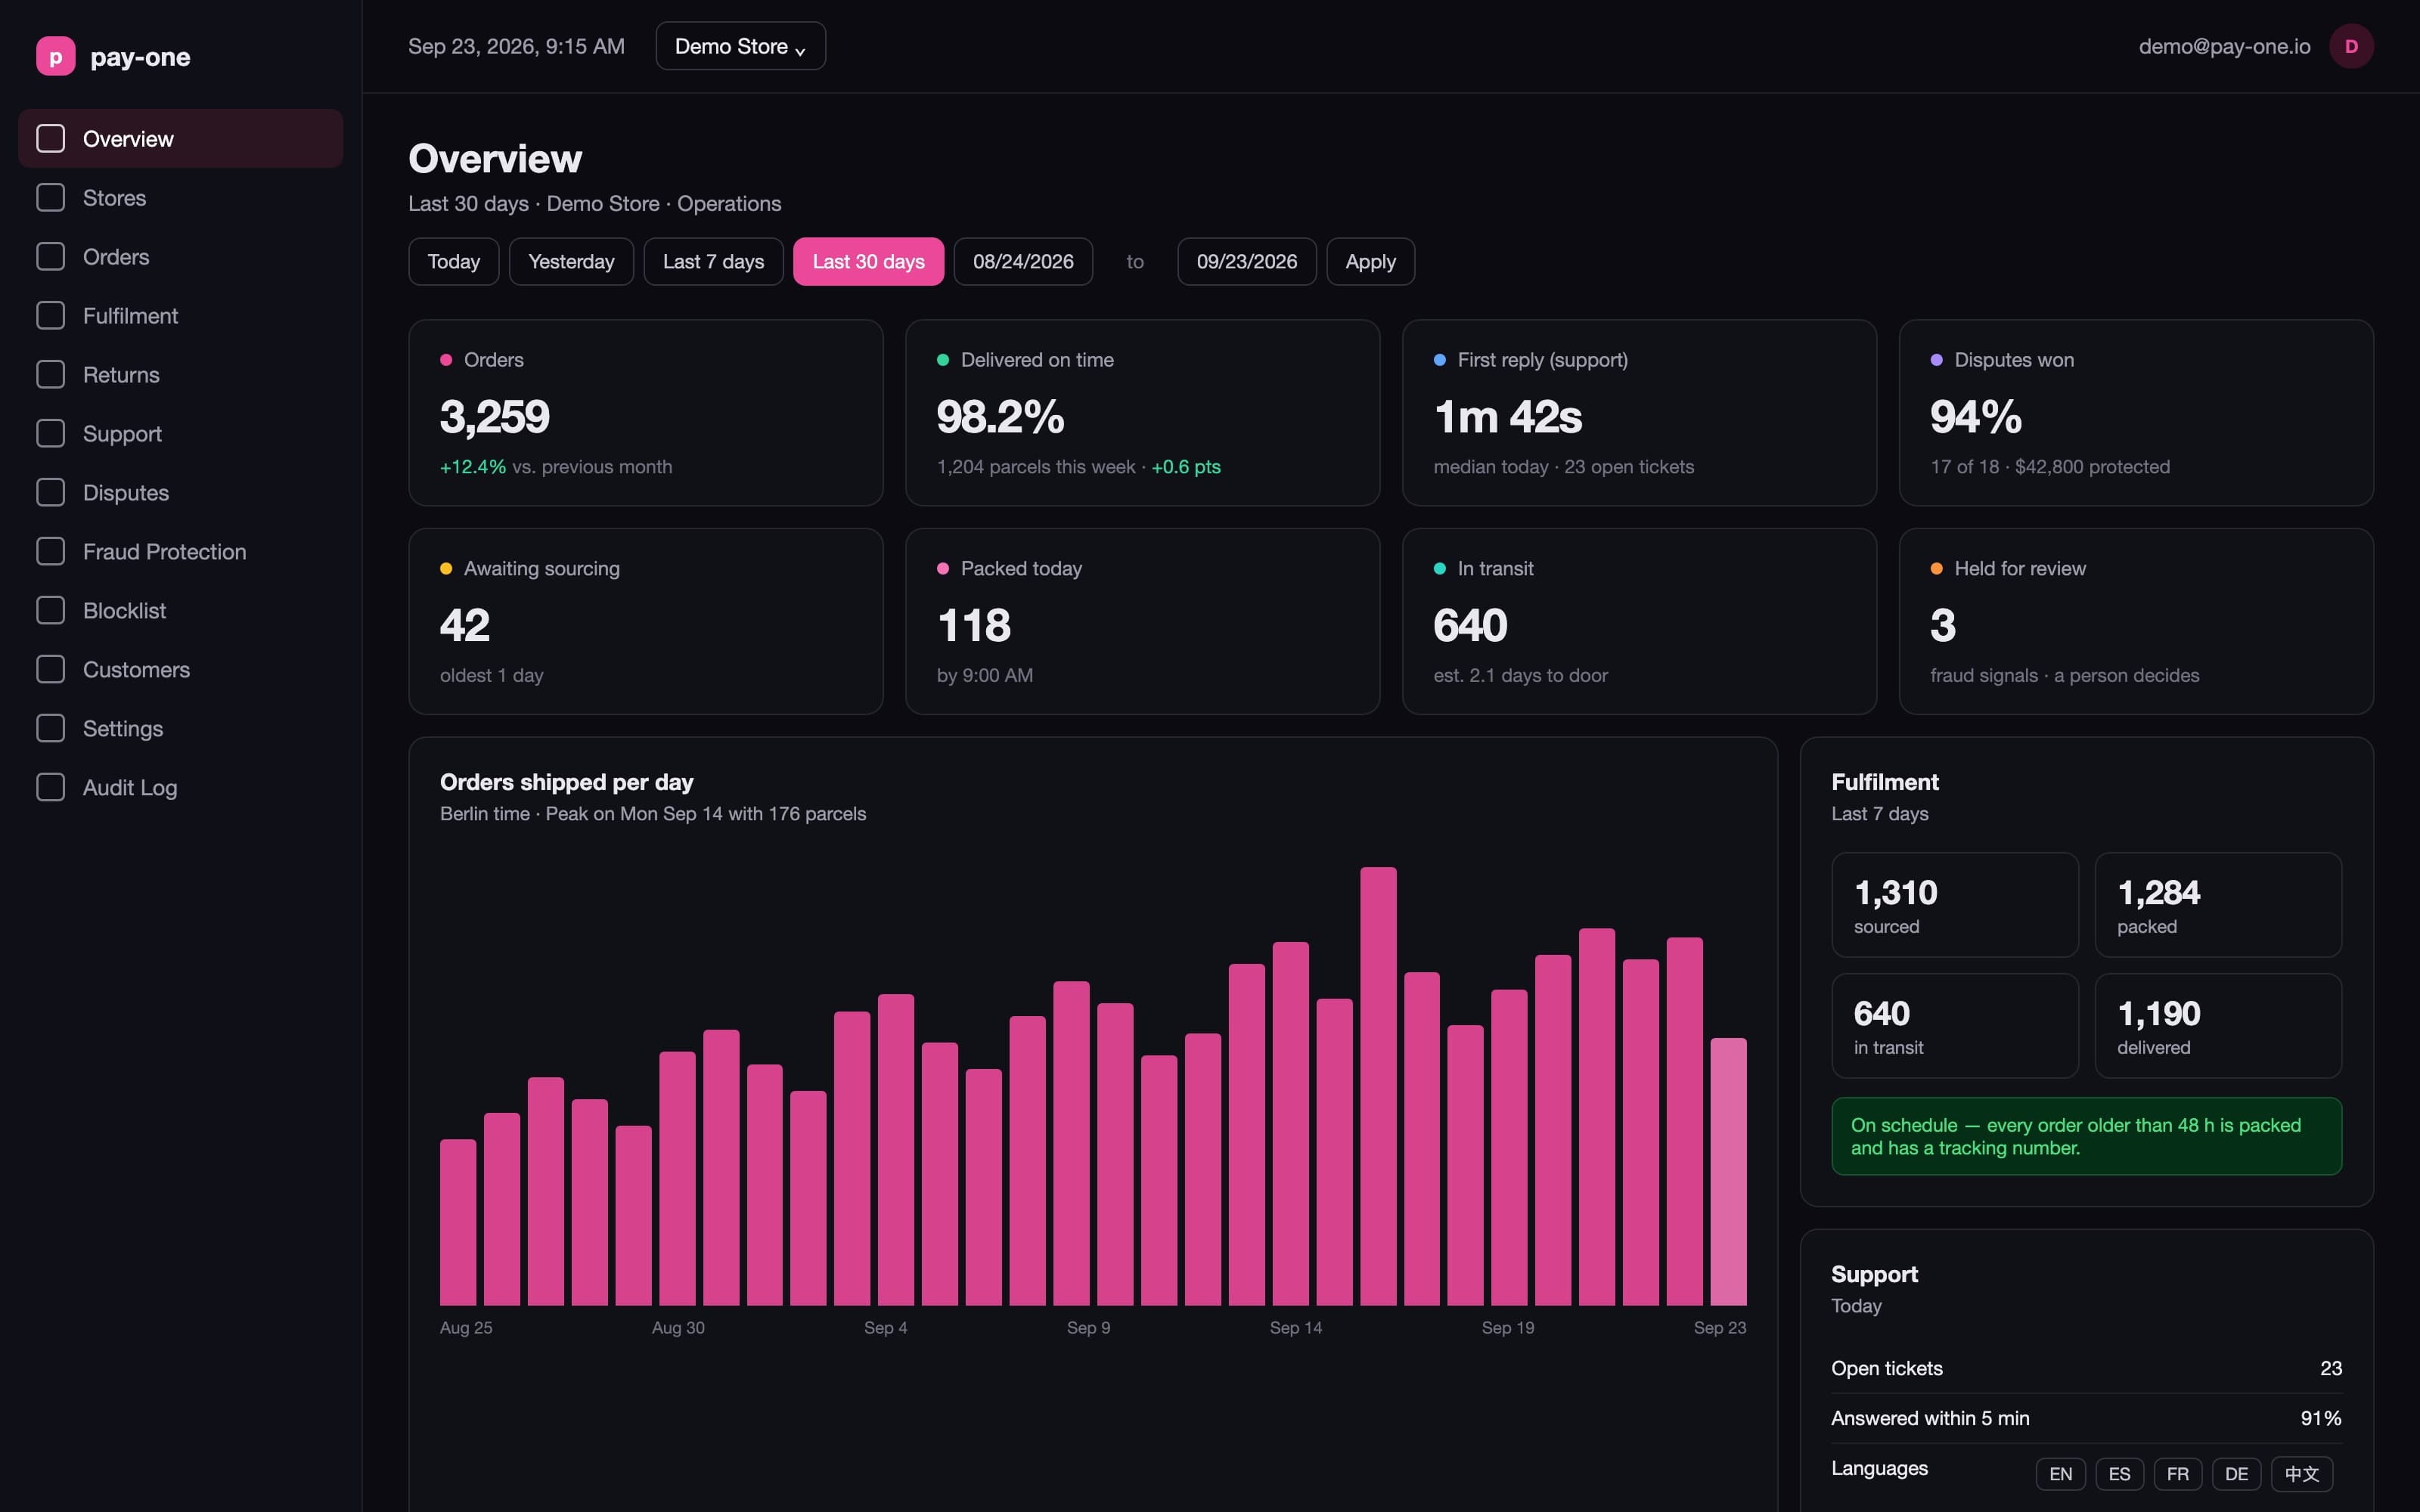The image size is (2420, 1512).
Task: Click the Disputes sidebar icon
Action: pos(51,493)
